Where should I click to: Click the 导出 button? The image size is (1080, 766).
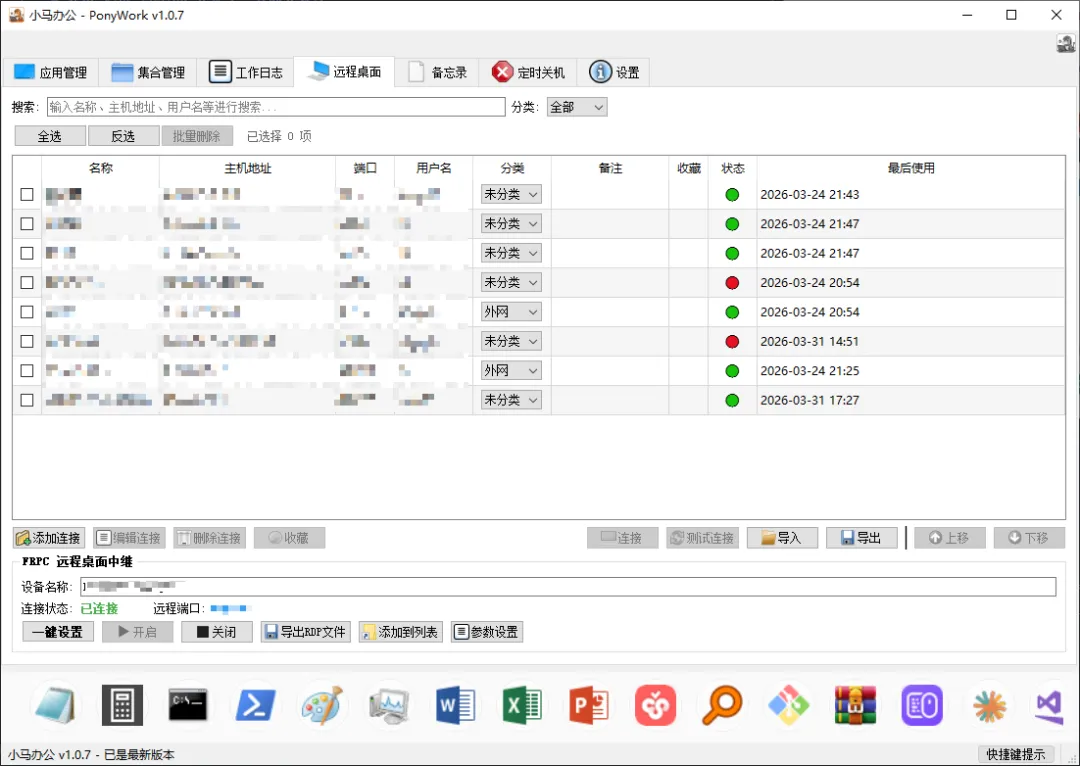click(x=862, y=537)
